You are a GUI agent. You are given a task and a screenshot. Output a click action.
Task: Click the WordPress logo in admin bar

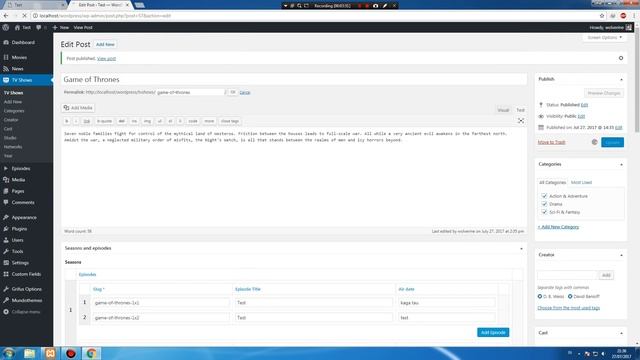[x=6, y=27]
